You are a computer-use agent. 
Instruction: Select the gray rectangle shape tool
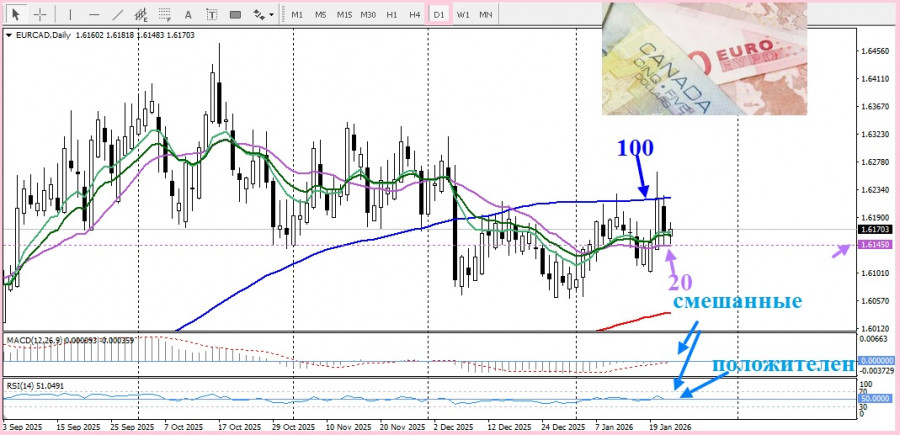235,15
